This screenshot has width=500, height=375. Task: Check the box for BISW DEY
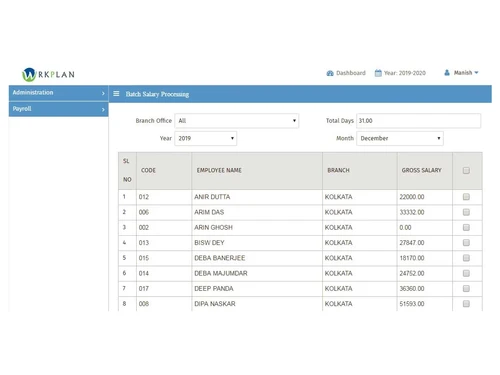coord(466,243)
